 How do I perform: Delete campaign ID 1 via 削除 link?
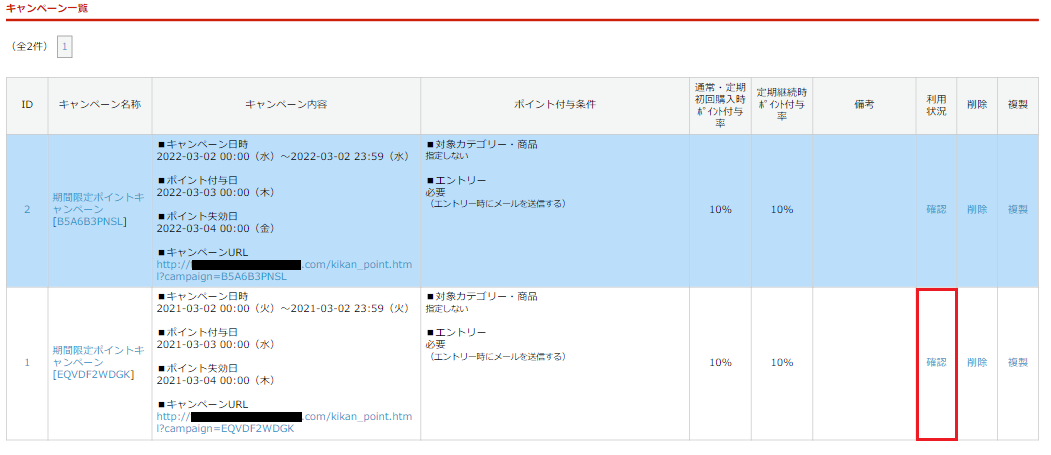[x=977, y=362]
